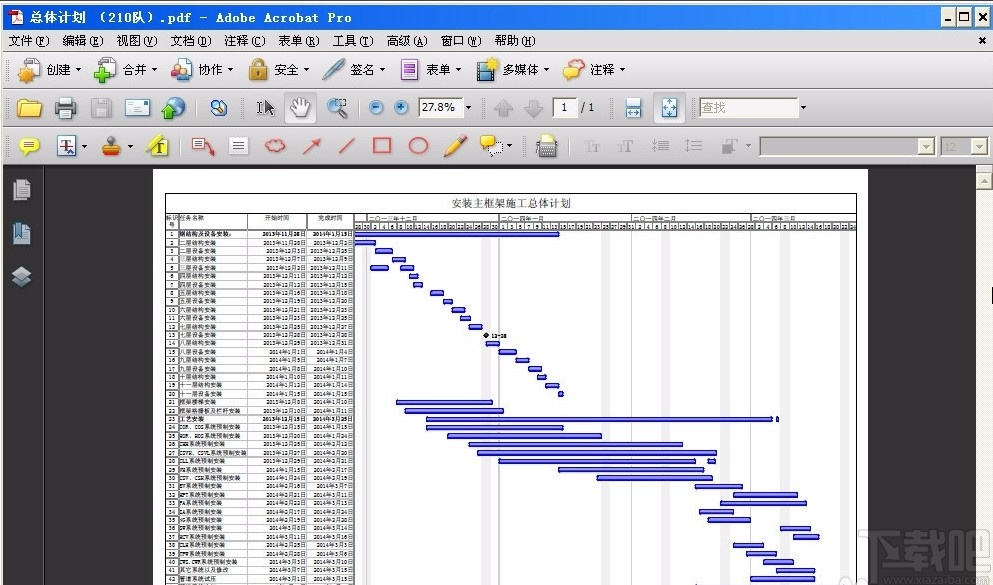Activate the Marquee Zoom tool

338,107
